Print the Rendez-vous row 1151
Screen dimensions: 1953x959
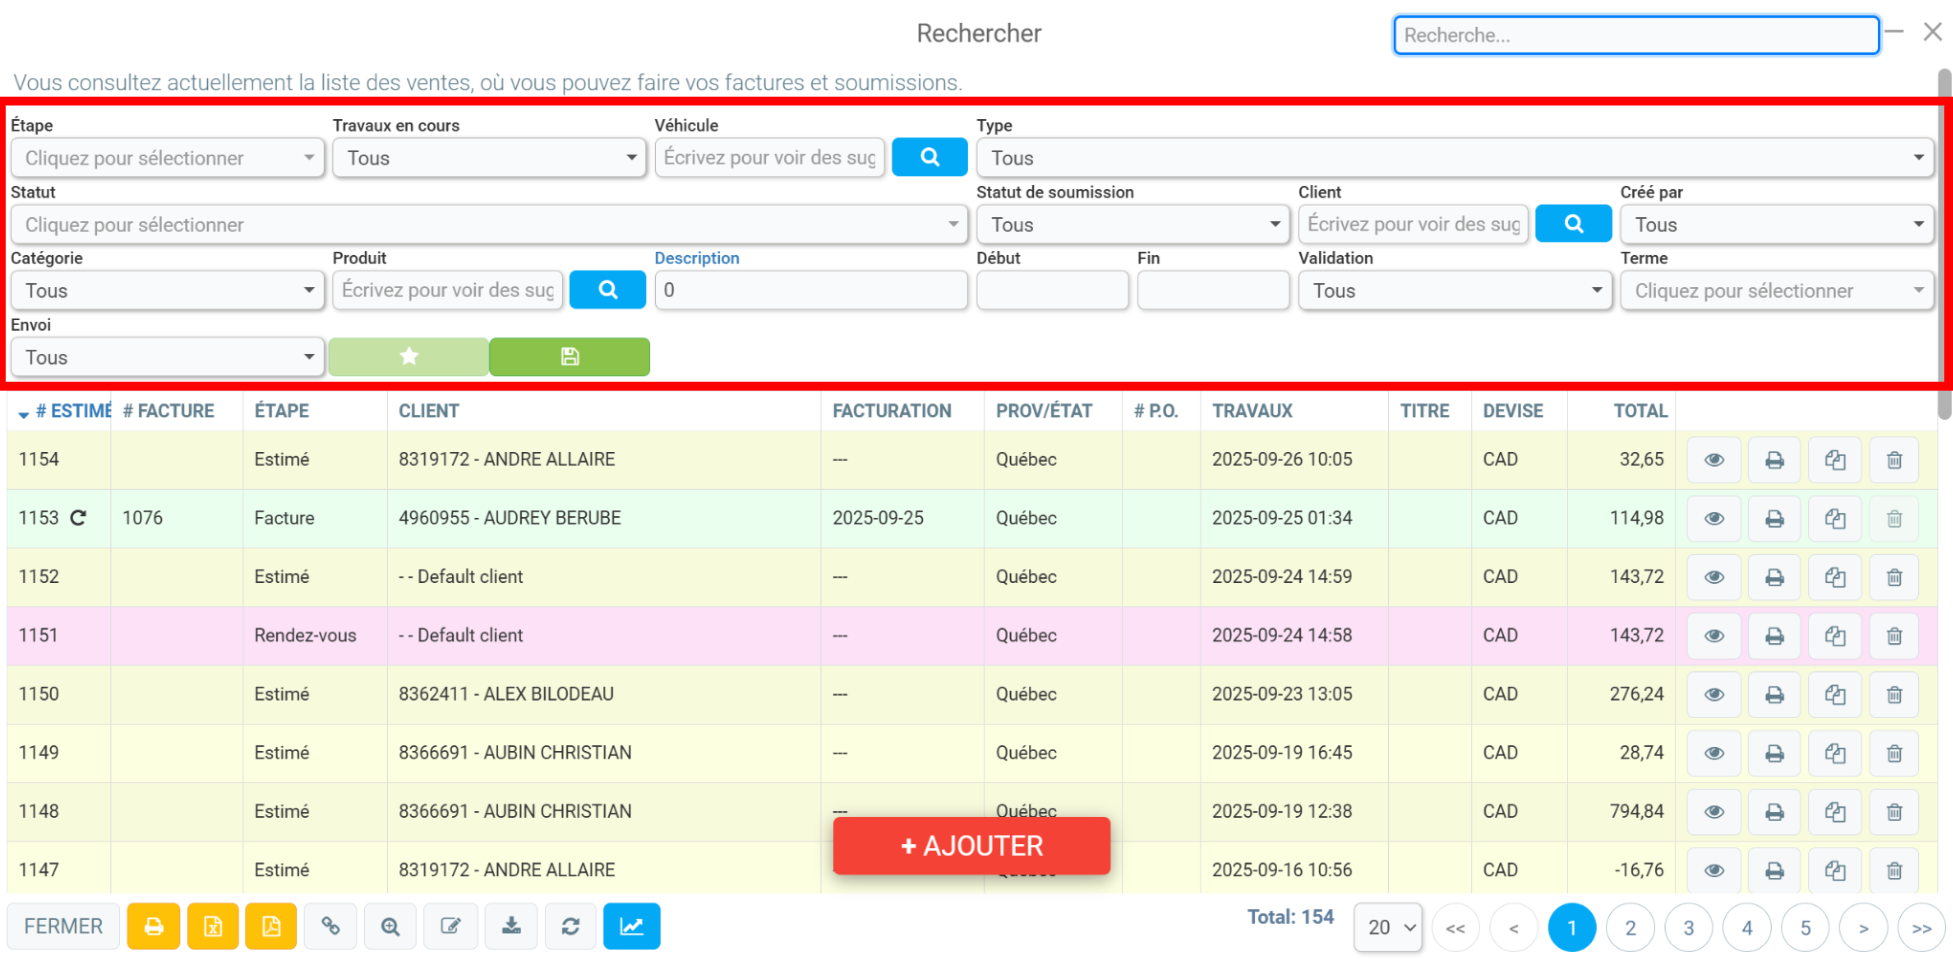[x=1775, y=636]
